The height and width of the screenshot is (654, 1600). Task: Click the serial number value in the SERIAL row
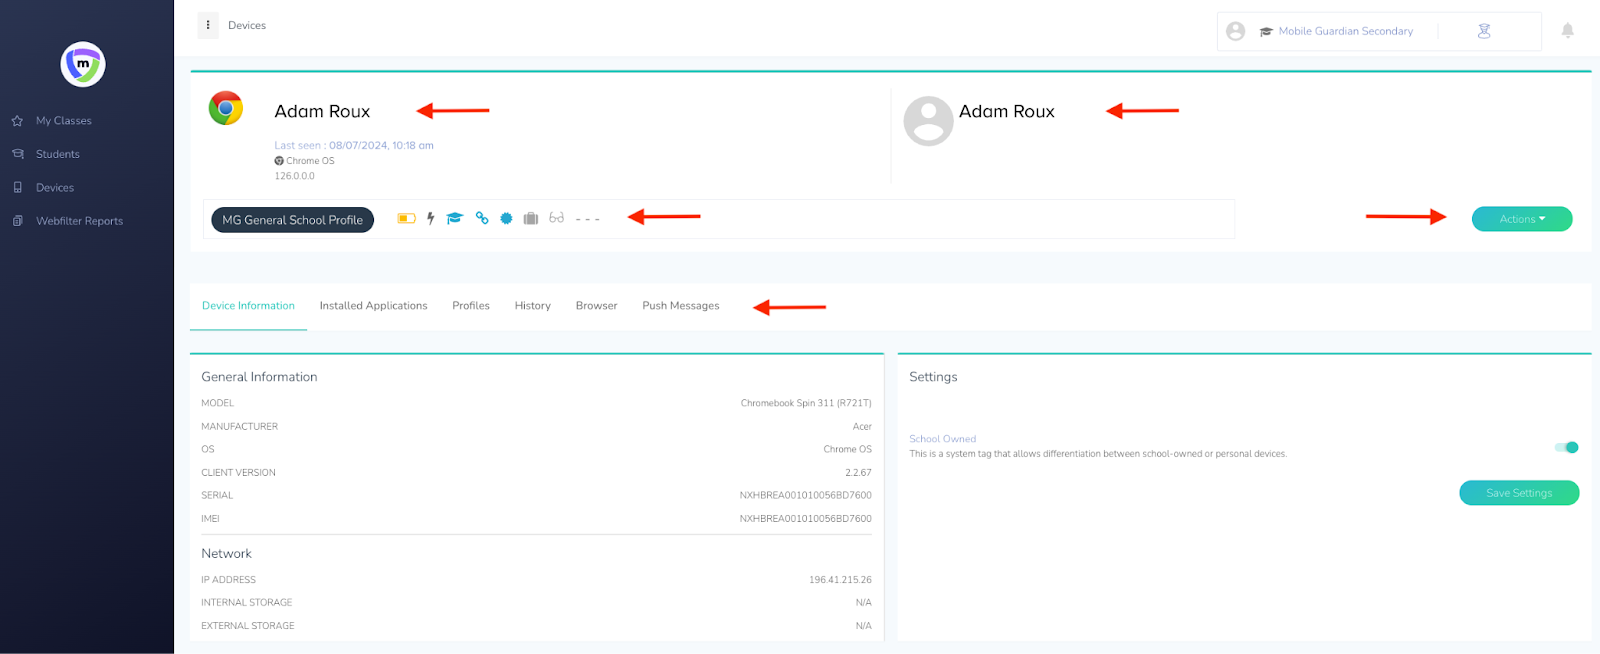(x=805, y=495)
